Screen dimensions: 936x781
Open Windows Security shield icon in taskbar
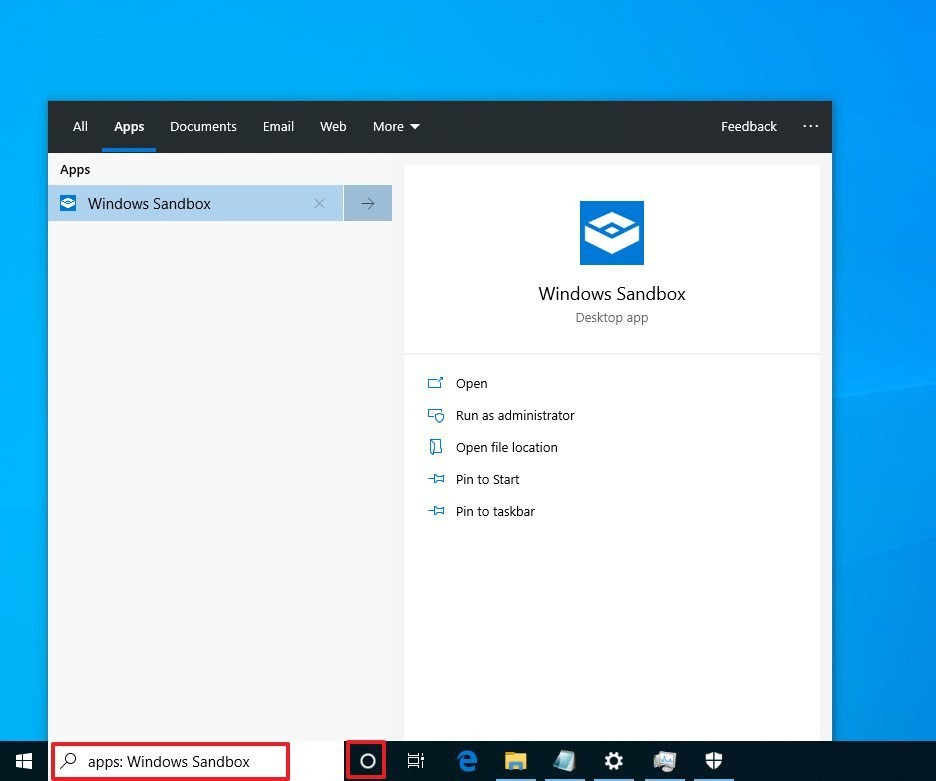coord(714,761)
